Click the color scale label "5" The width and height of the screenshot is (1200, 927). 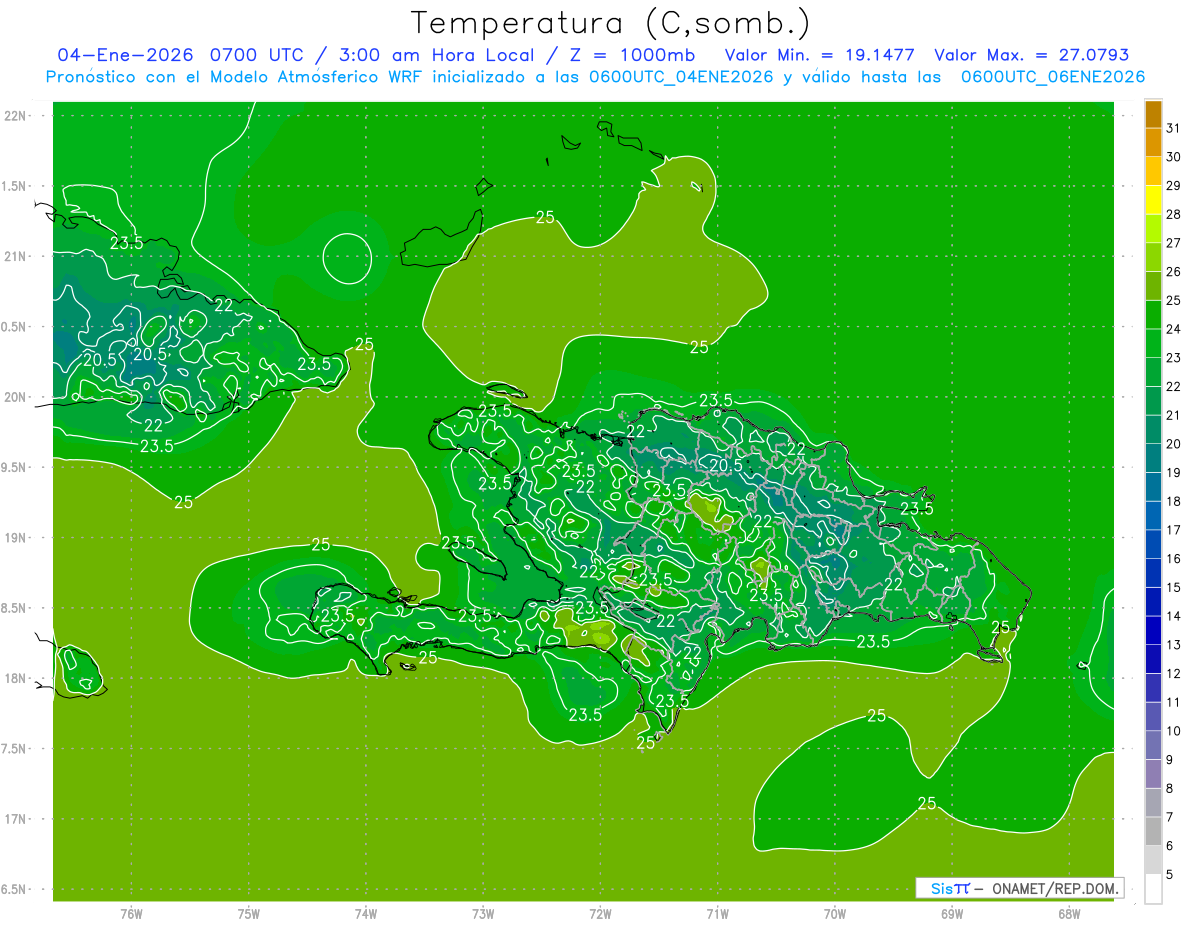(x=1169, y=875)
